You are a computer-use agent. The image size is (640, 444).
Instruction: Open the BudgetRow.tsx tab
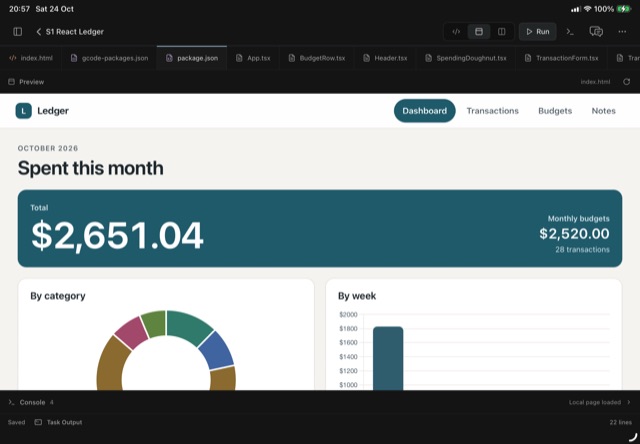tap(317, 58)
